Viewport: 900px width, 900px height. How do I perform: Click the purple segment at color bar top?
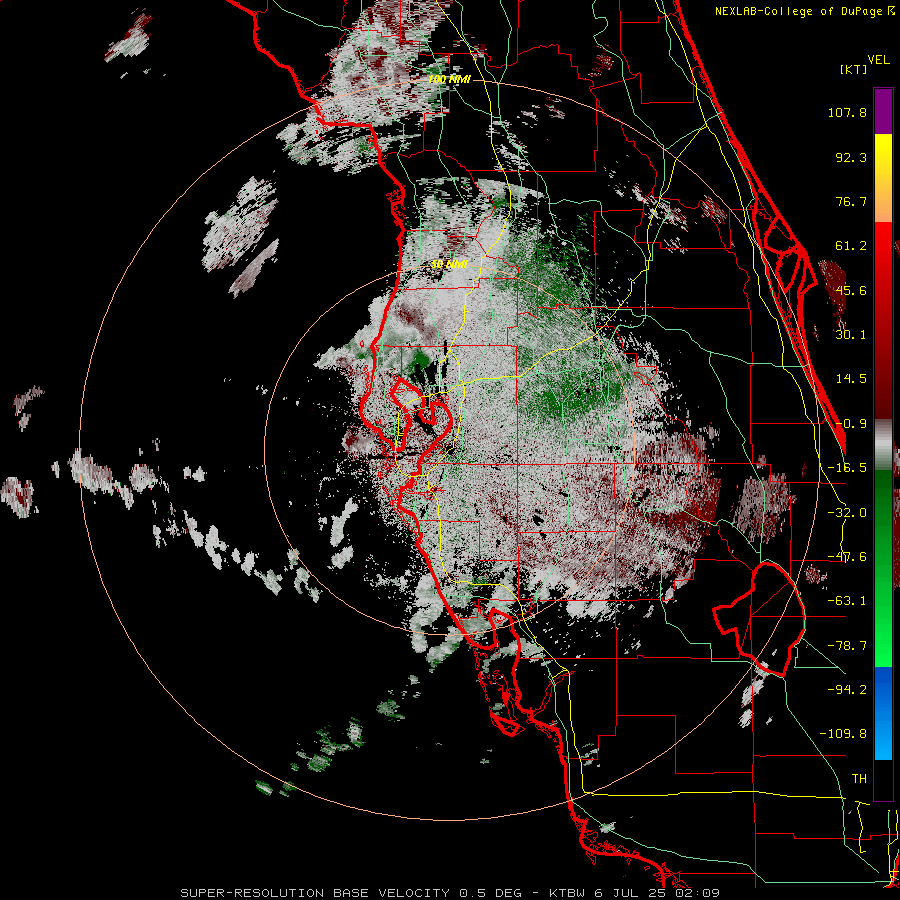point(883,111)
